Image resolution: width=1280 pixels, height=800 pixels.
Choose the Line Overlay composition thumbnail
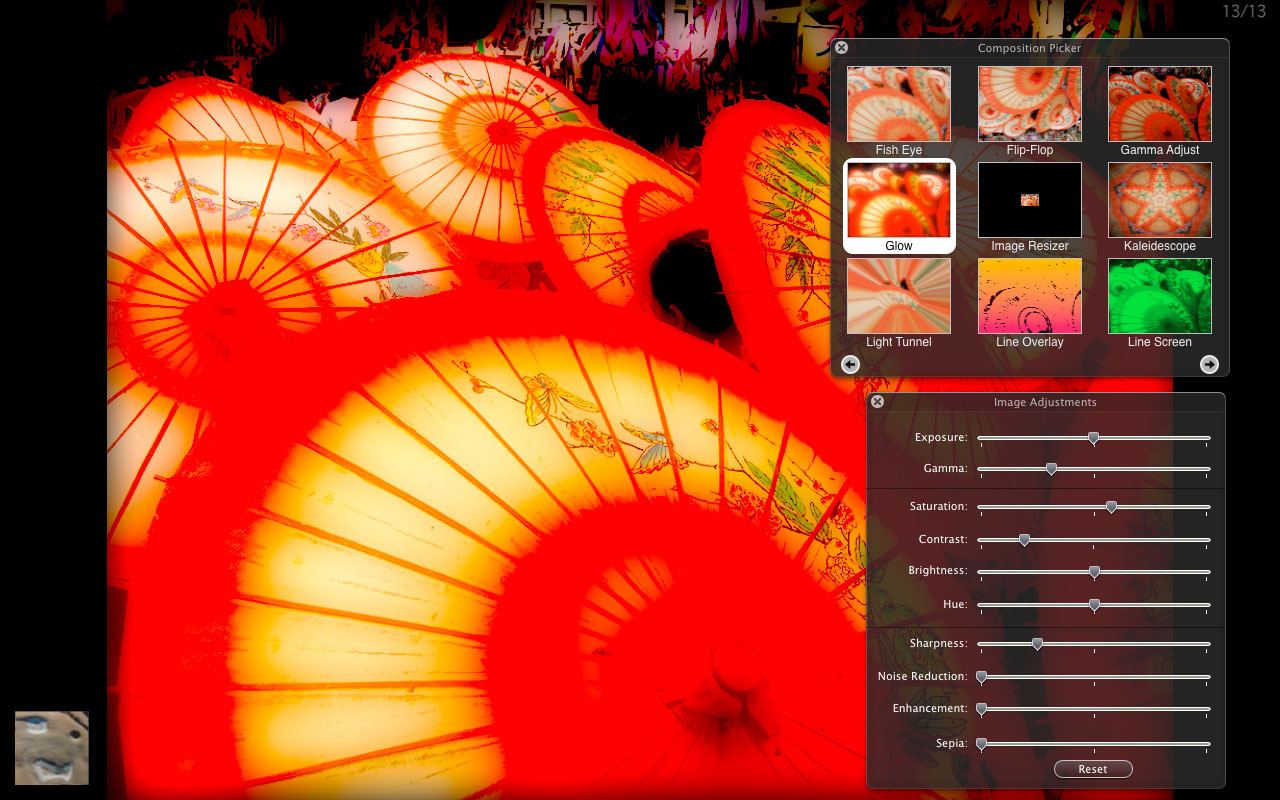pyautogui.click(x=1029, y=296)
